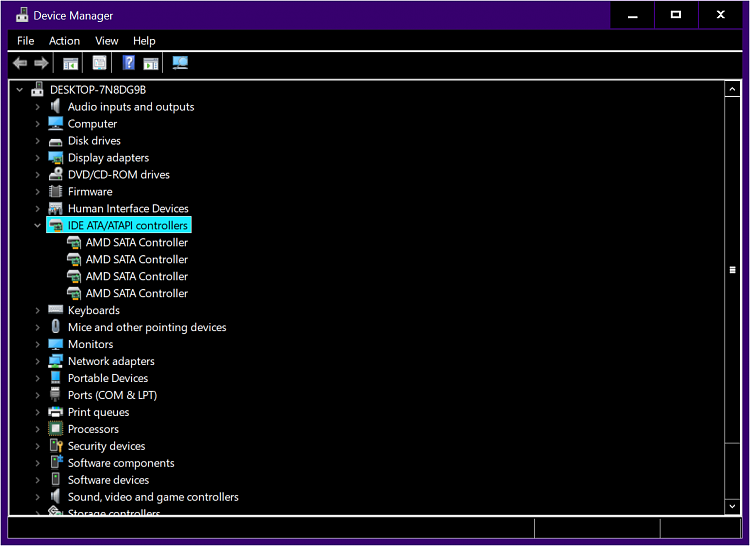Screen dimensions: 750x546
Task: Expand the Portable Devices node
Action: tap(37, 378)
